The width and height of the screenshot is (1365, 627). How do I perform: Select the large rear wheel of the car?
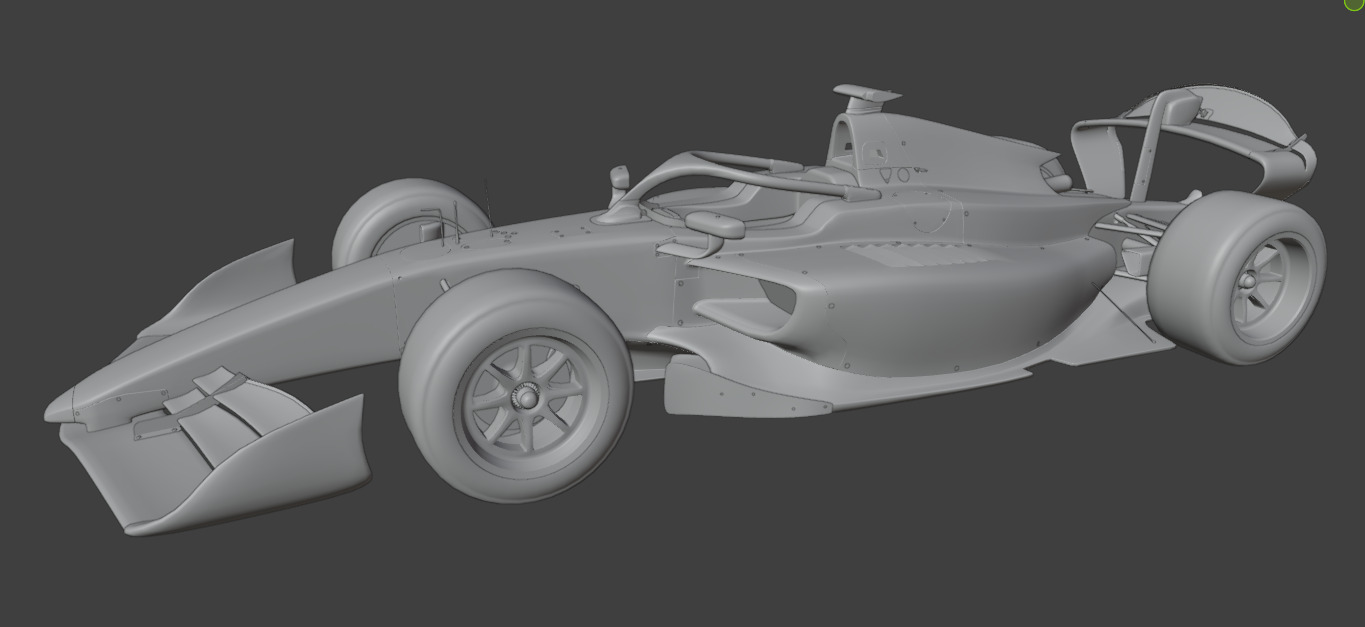pyautogui.click(x=1237, y=278)
